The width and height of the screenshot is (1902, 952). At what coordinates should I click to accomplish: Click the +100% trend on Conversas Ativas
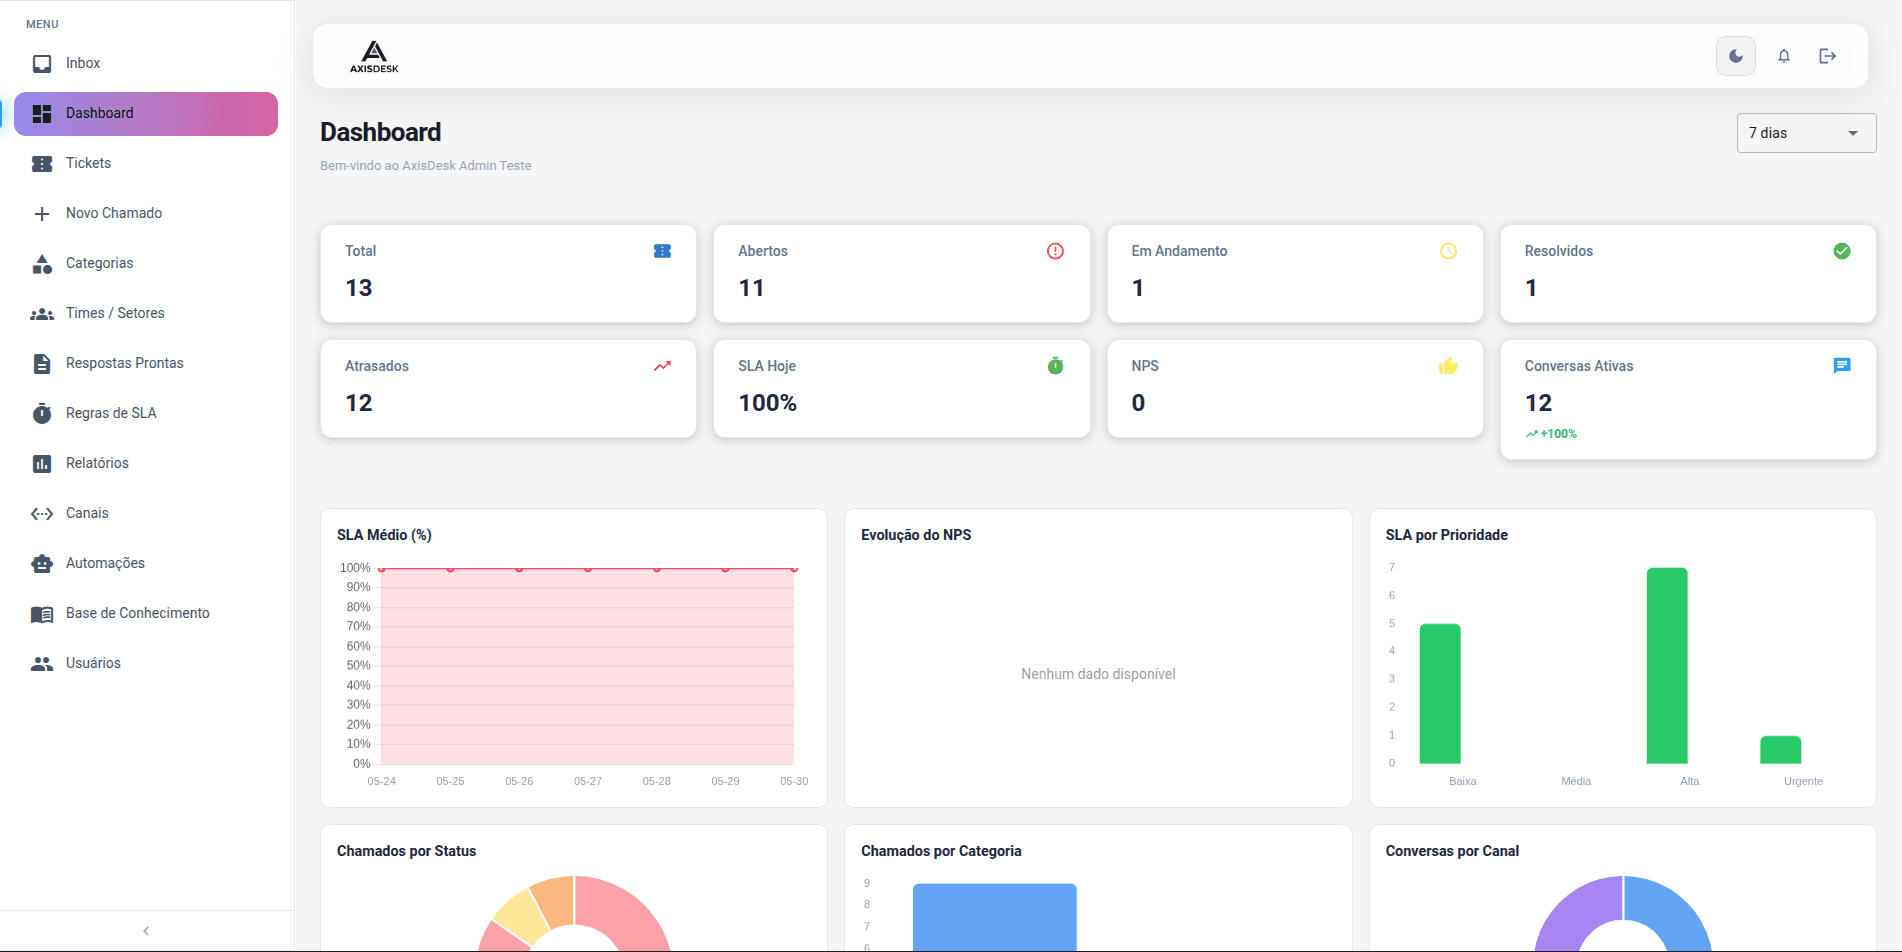coord(1551,434)
